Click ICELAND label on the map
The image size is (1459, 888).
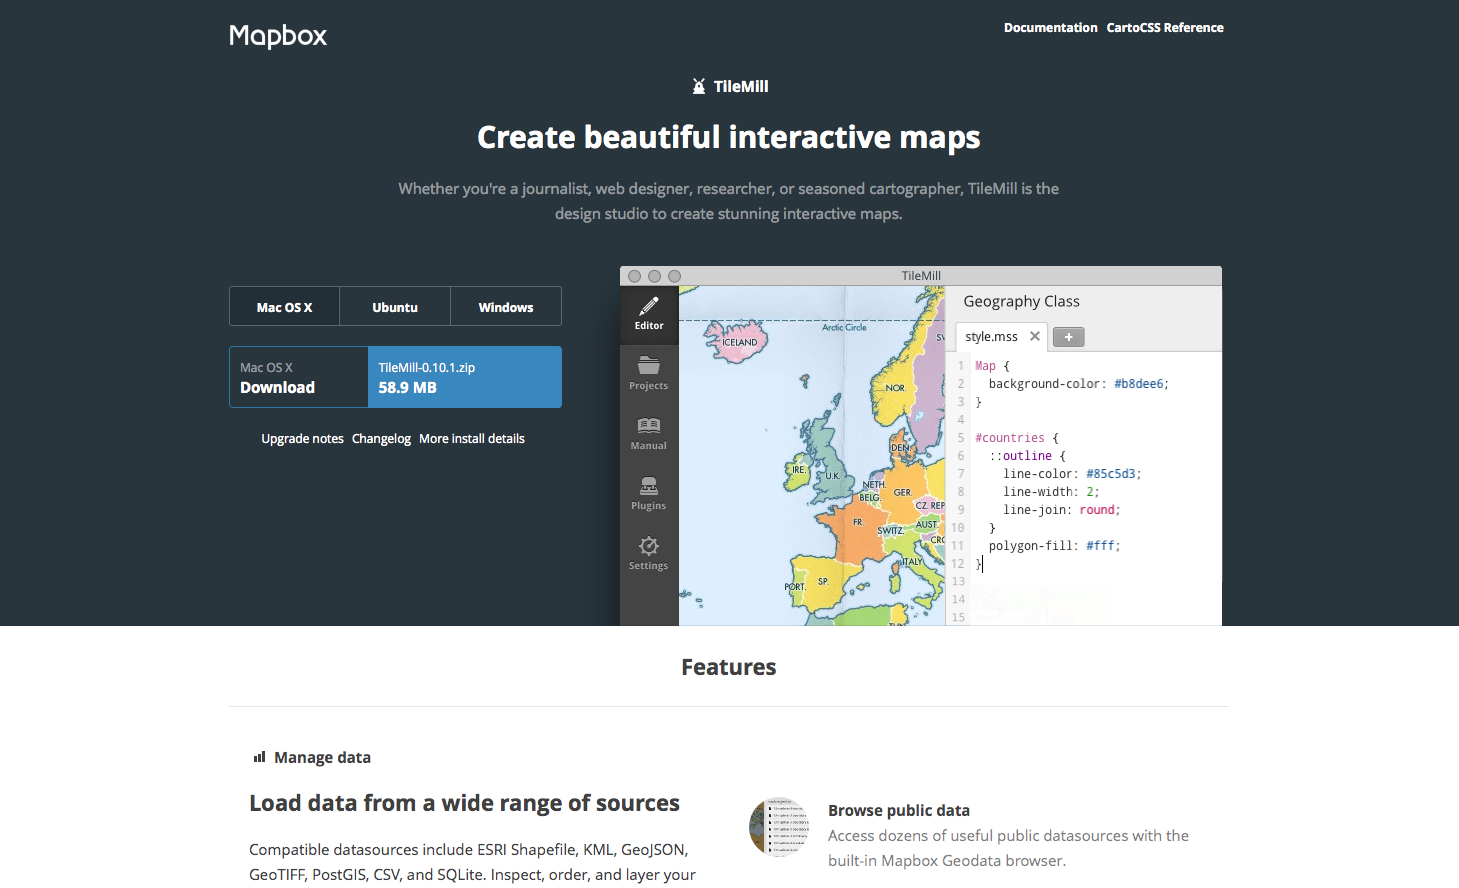coord(740,342)
